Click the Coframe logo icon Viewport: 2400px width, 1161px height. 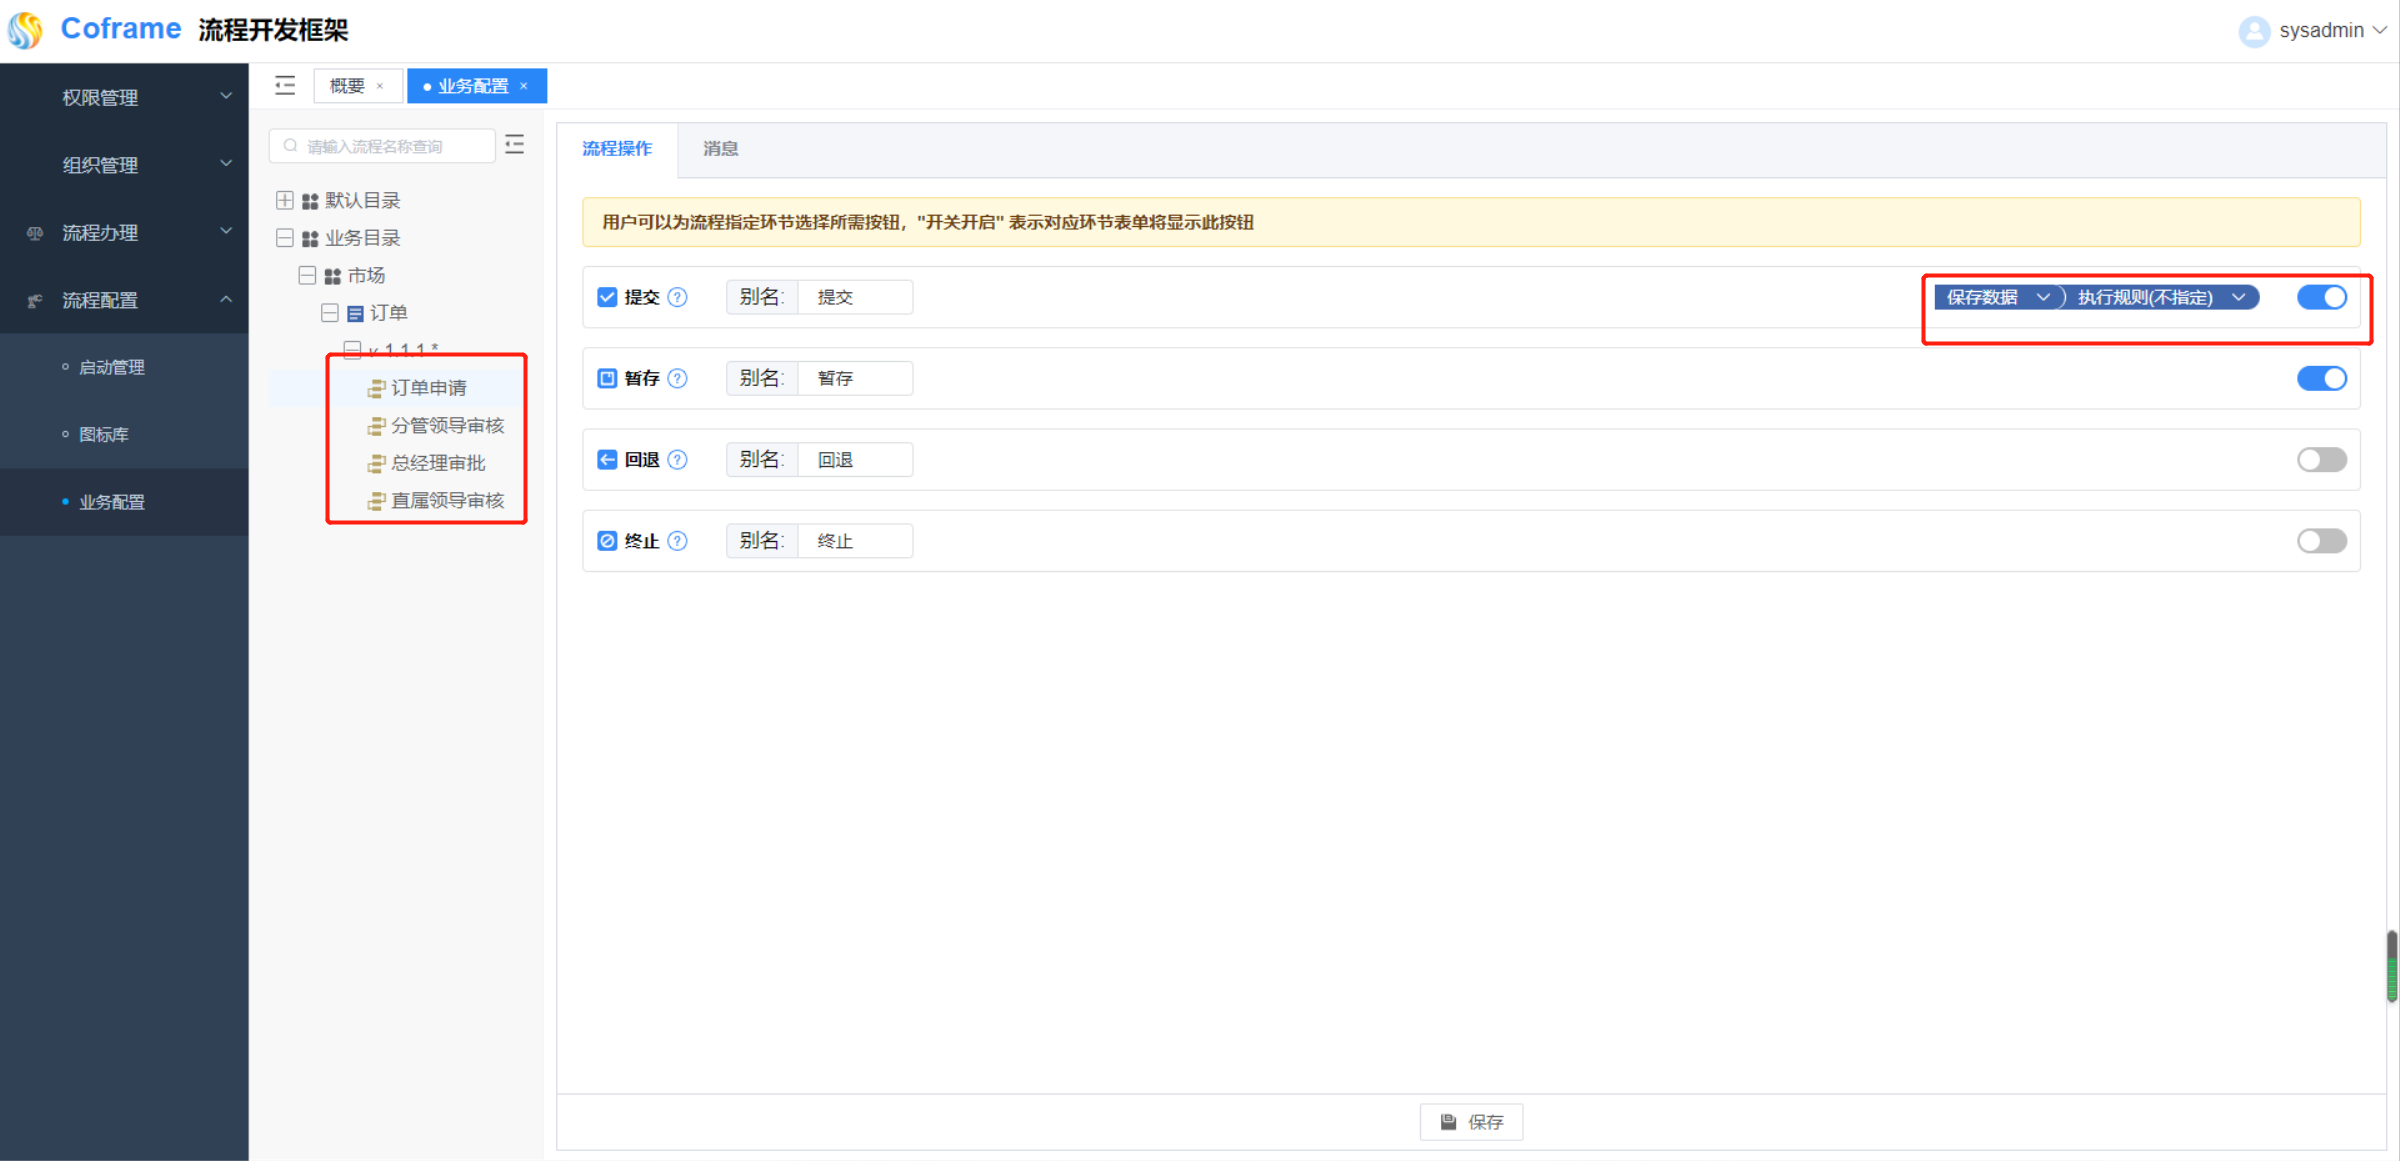(26, 29)
